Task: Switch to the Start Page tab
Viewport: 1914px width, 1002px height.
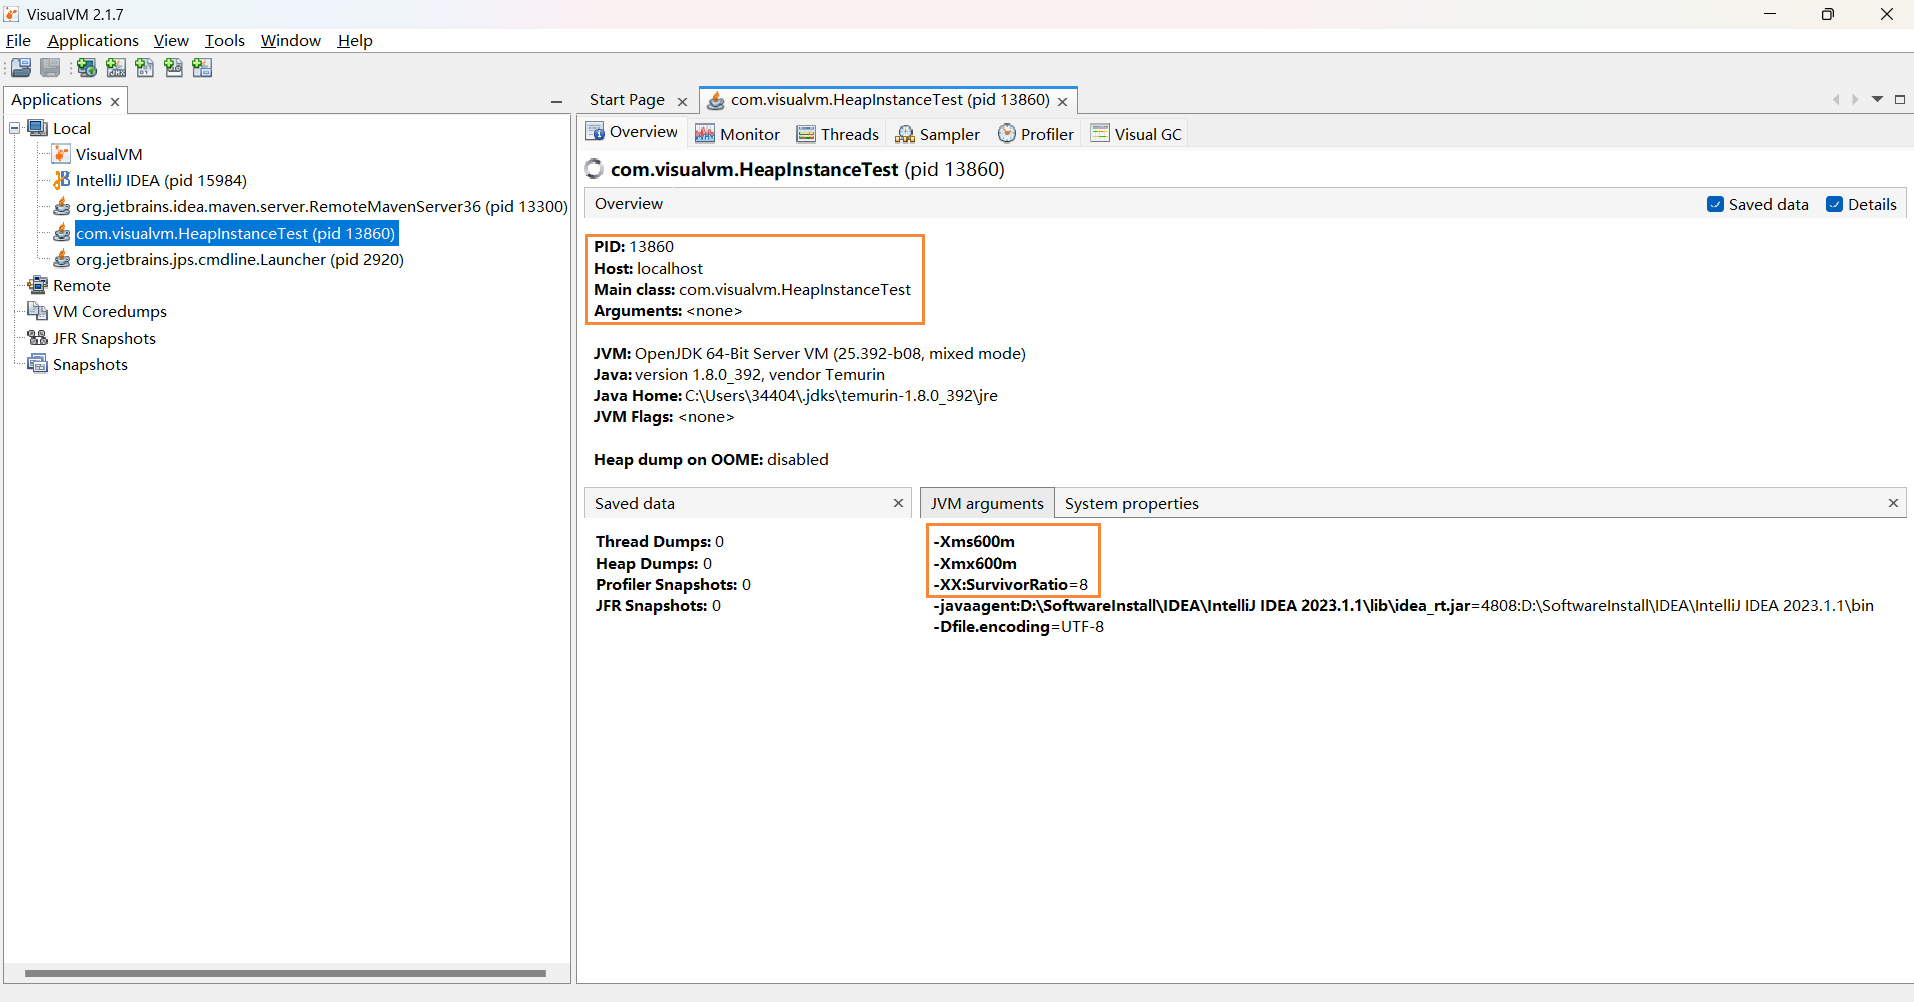Action: pos(627,100)
